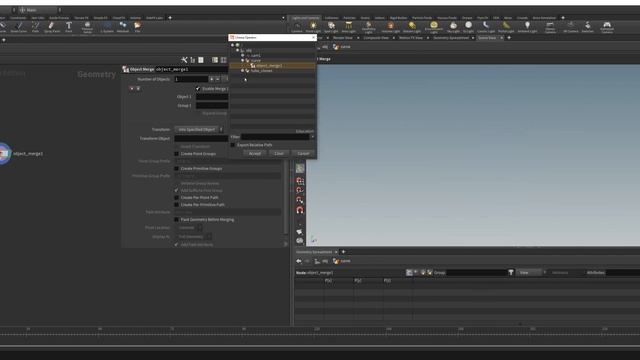Switch to Lights and Cameras shelf tab
The width and height of the screenshot is (640, 360).
click(305, 18)
